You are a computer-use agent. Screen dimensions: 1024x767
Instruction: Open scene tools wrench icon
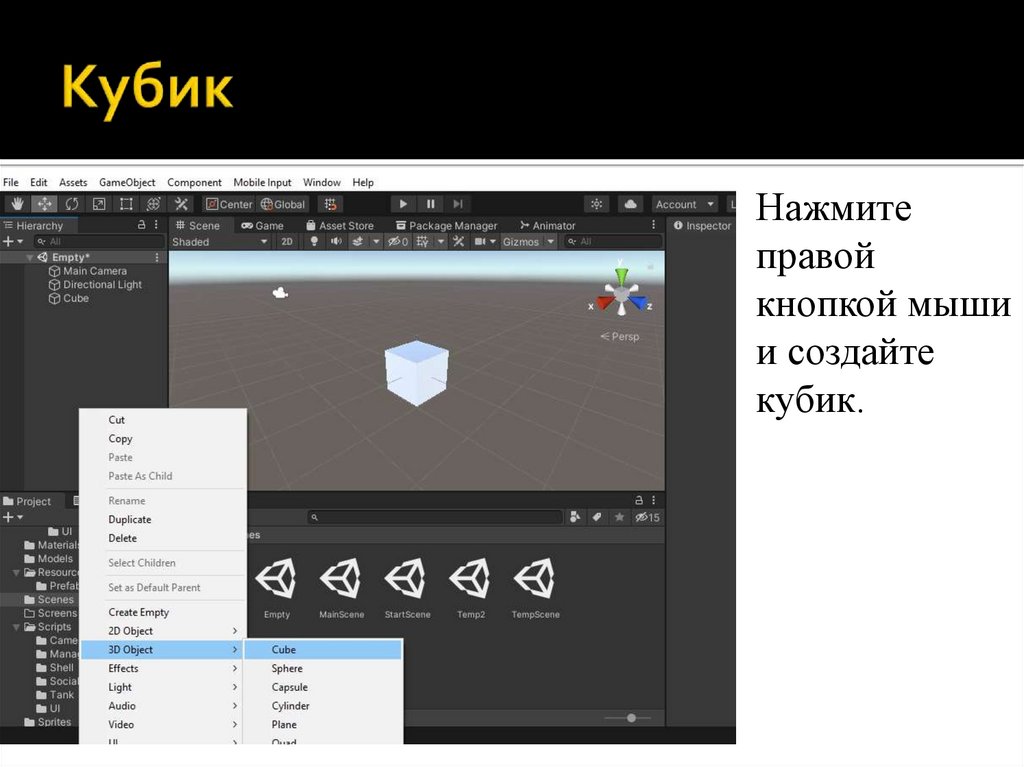458,242
